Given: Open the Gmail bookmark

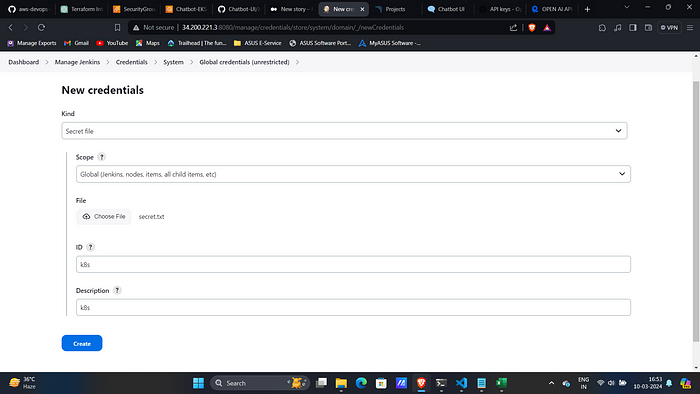Looking at the screenshot, I should click(x=76, y=43).
